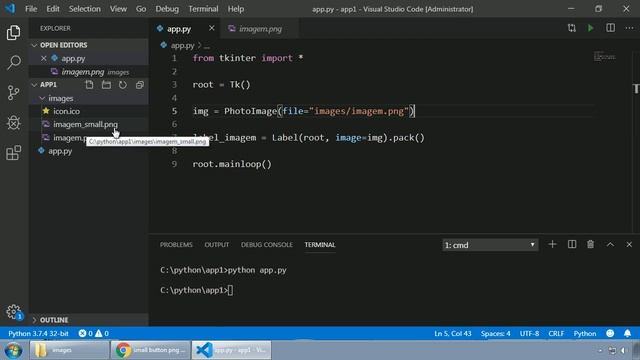Open the Help menu
The image size is (640, 360).
click(x=236, y=9)
